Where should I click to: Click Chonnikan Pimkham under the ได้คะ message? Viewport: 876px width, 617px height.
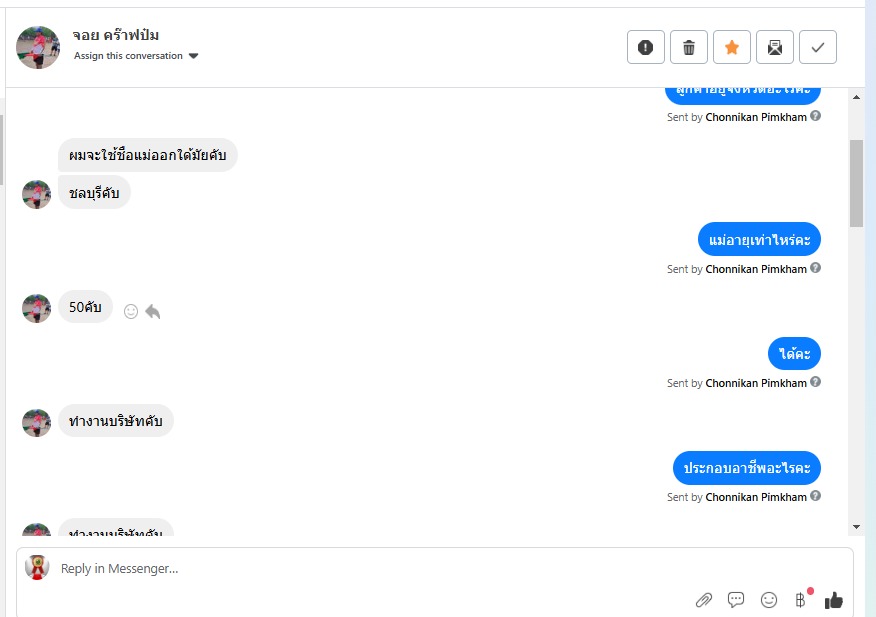[756, 383]
